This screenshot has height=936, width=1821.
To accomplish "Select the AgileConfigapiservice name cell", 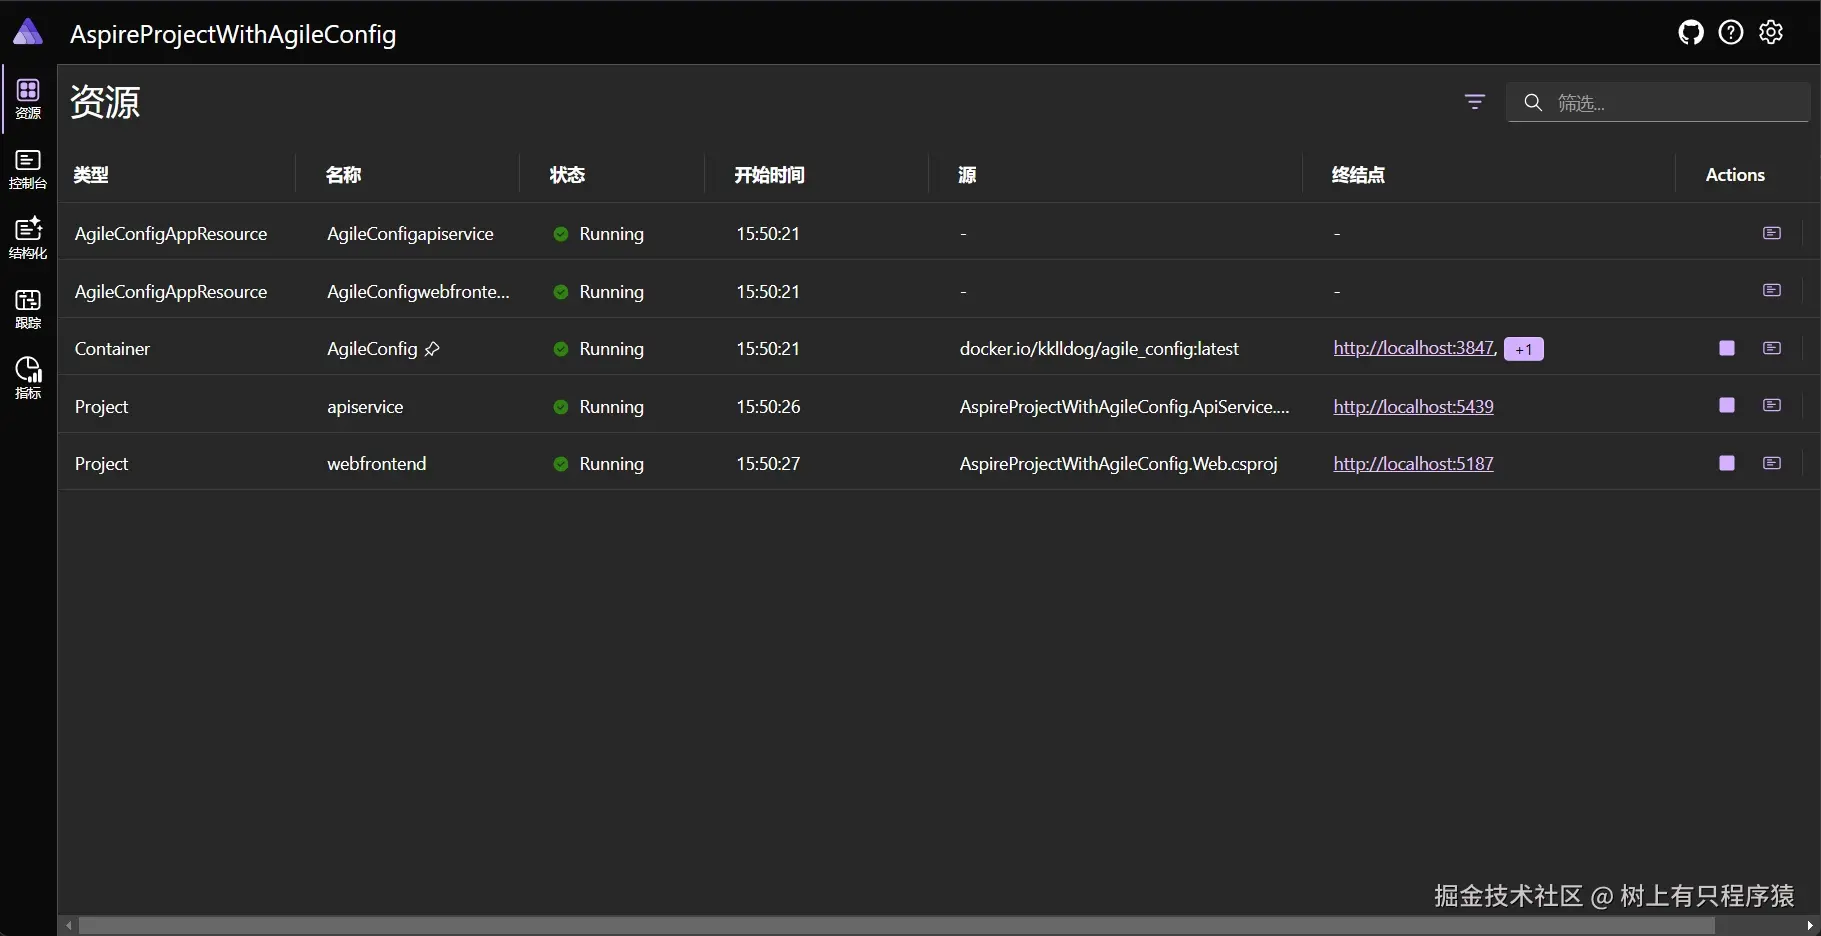I will pyautogui.click(x=410, y=234).
